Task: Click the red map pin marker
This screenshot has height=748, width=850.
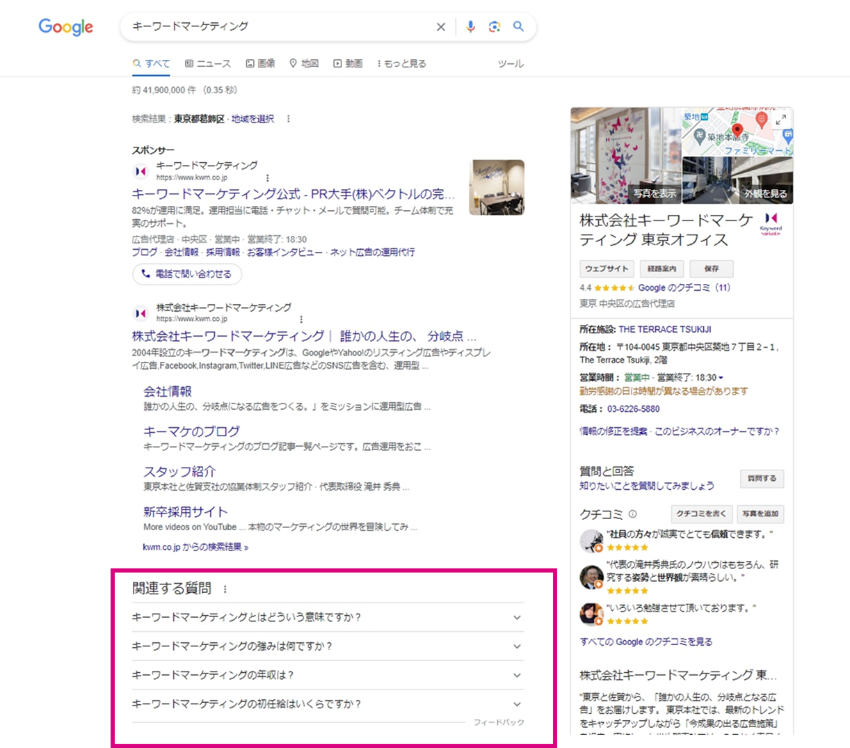Action: (x=737, y=130)
